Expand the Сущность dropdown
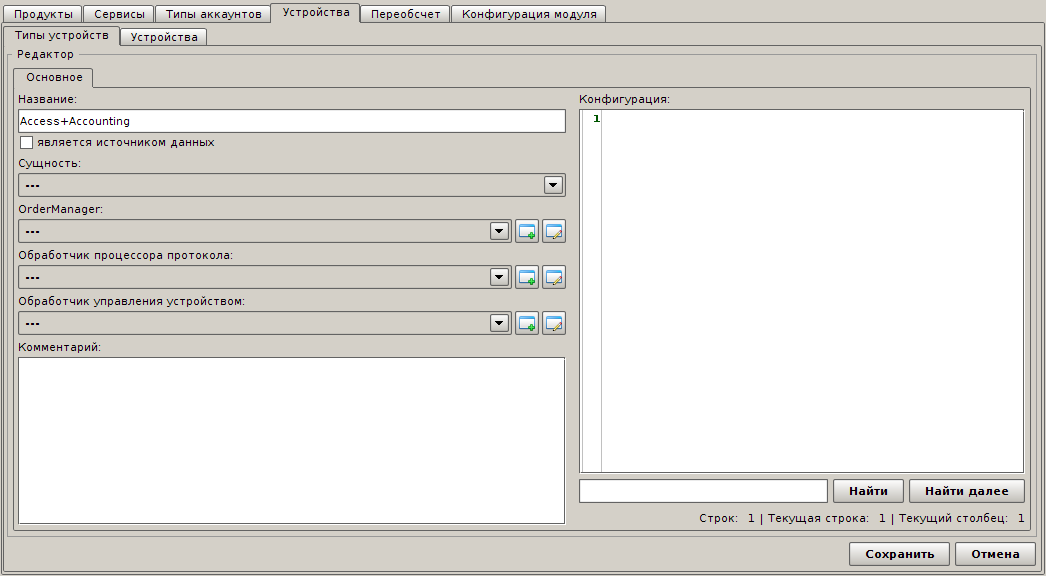 [554, 185]
